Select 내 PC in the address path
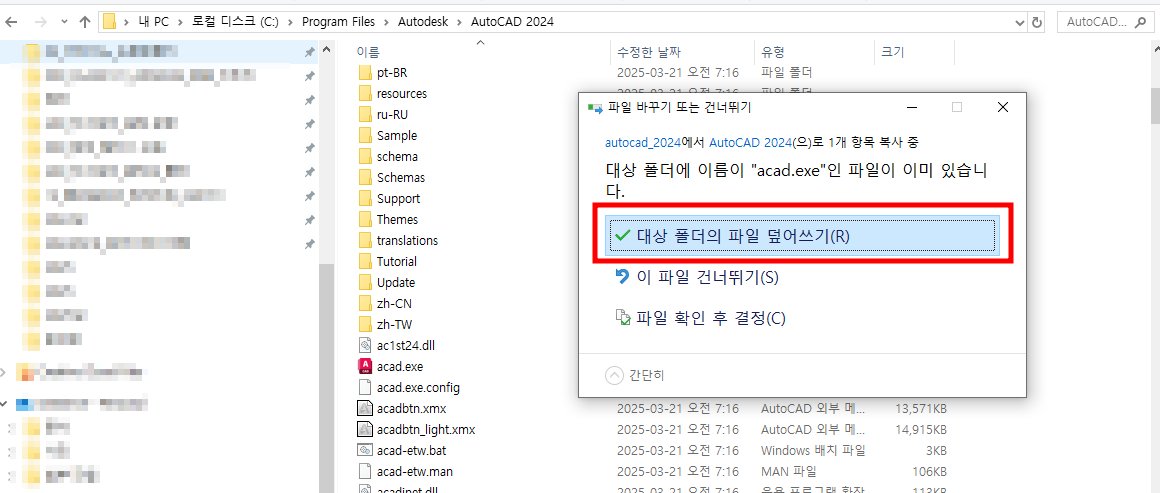The image size is (1160, 493). [x=153, y=21]
